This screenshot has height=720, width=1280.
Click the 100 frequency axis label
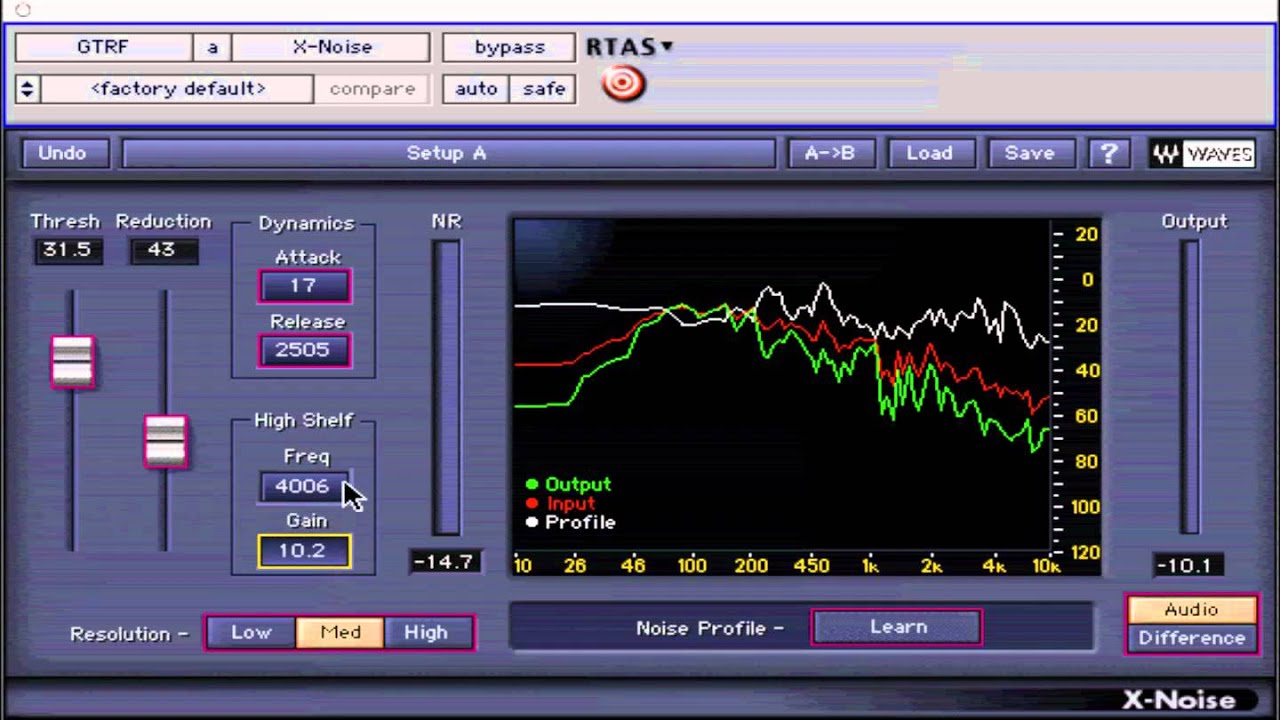(x=692, y=566)
